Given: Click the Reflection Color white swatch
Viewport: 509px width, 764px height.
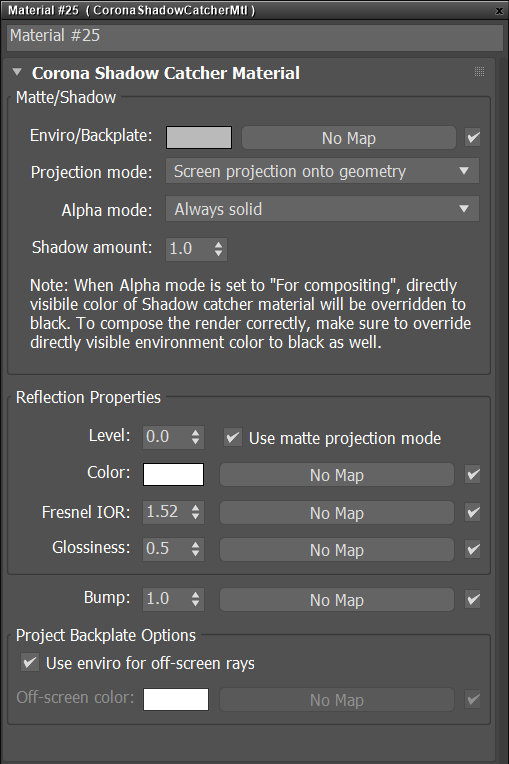Looking at the screenshot, I should coord(173,475).
